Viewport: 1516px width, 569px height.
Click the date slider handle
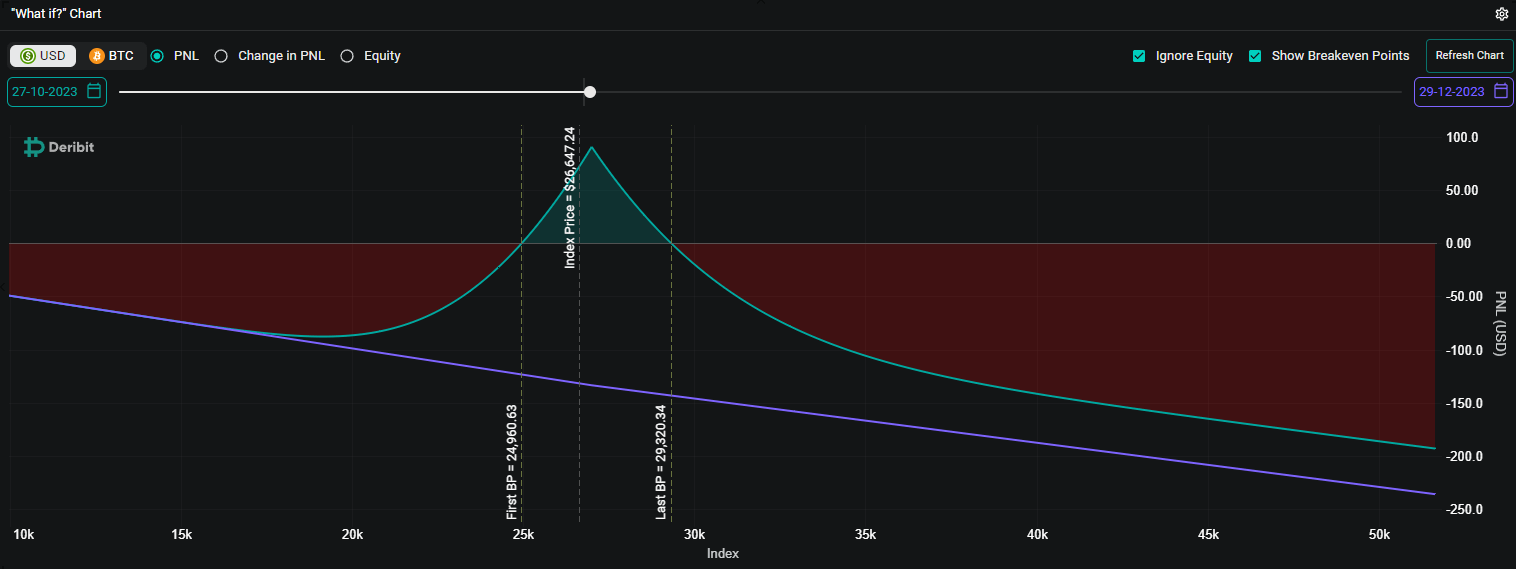pyautogui.click(x=590, y=92)
